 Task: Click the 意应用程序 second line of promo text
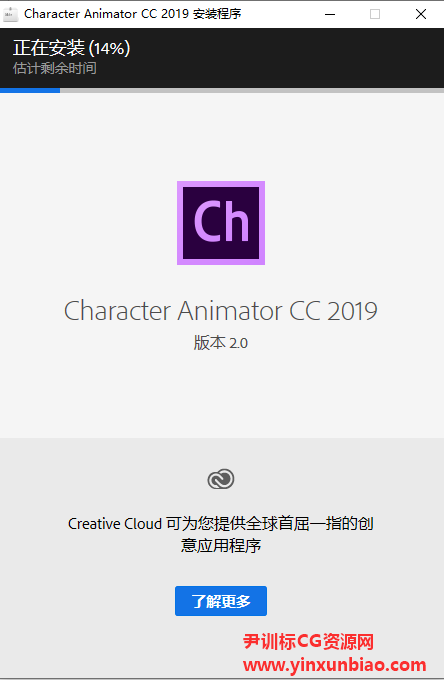tap(221, 545)
